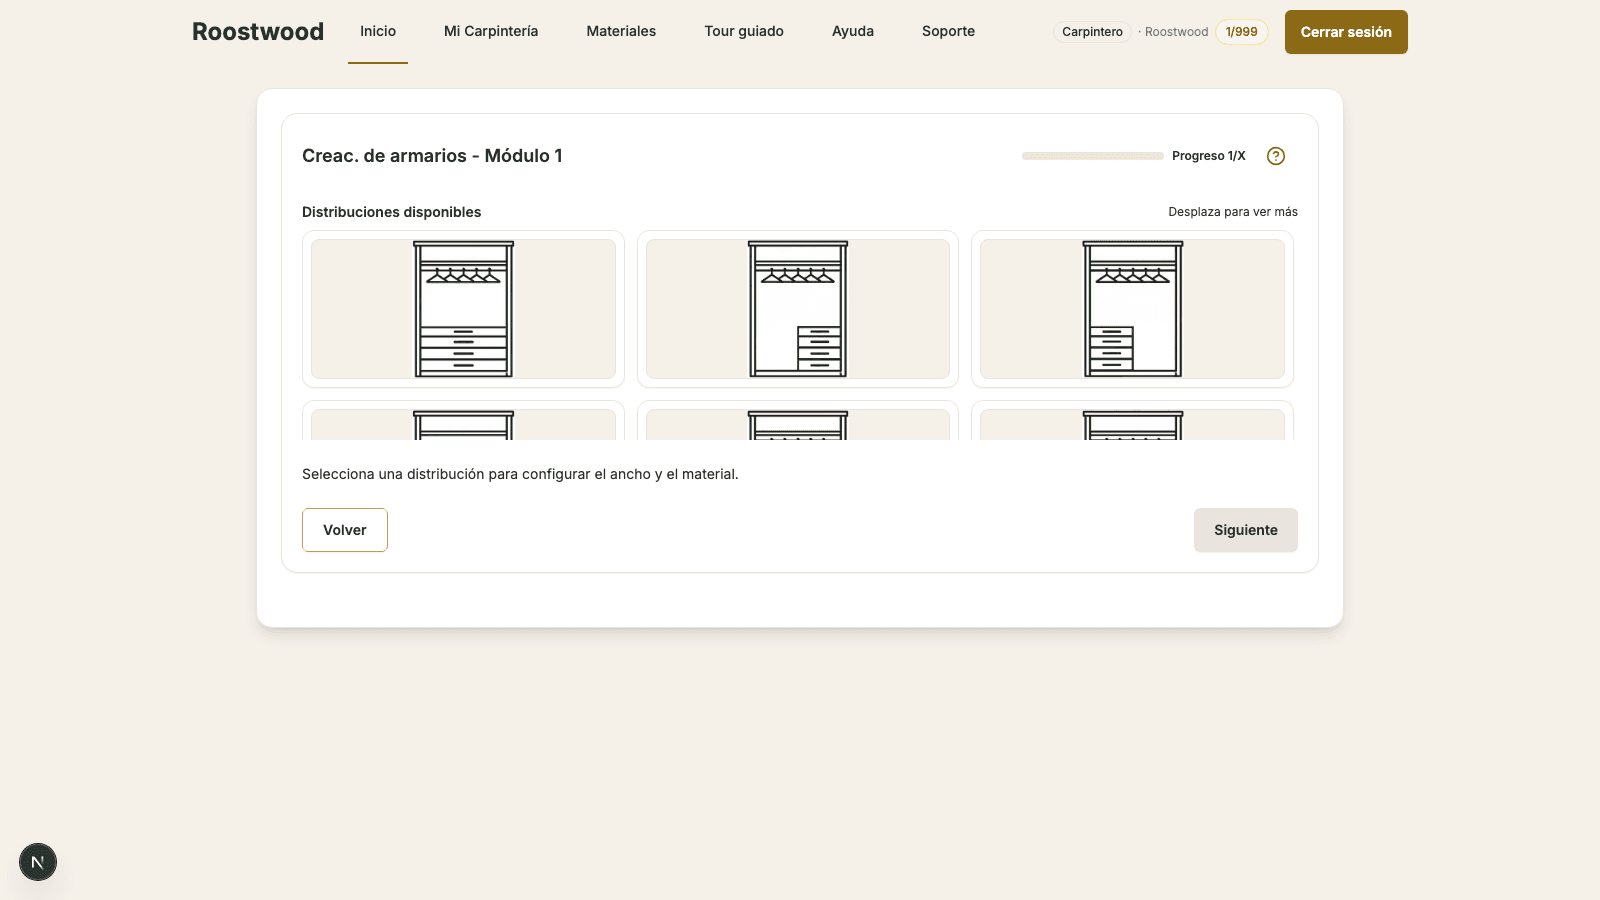The height and width of the screenshot is (900, 1600).
Task: Open the Ayuda page
Action: pos(853,32)
